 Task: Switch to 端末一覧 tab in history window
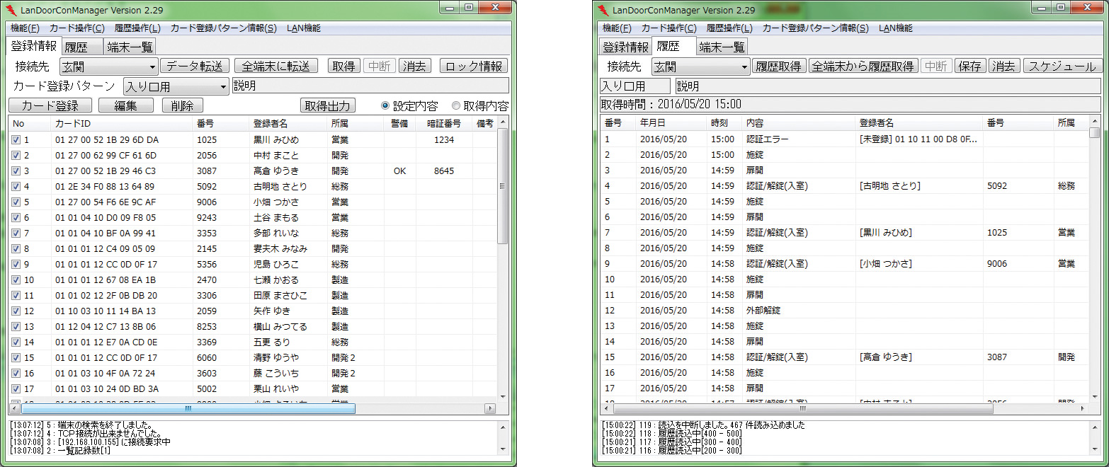[721, 47]
